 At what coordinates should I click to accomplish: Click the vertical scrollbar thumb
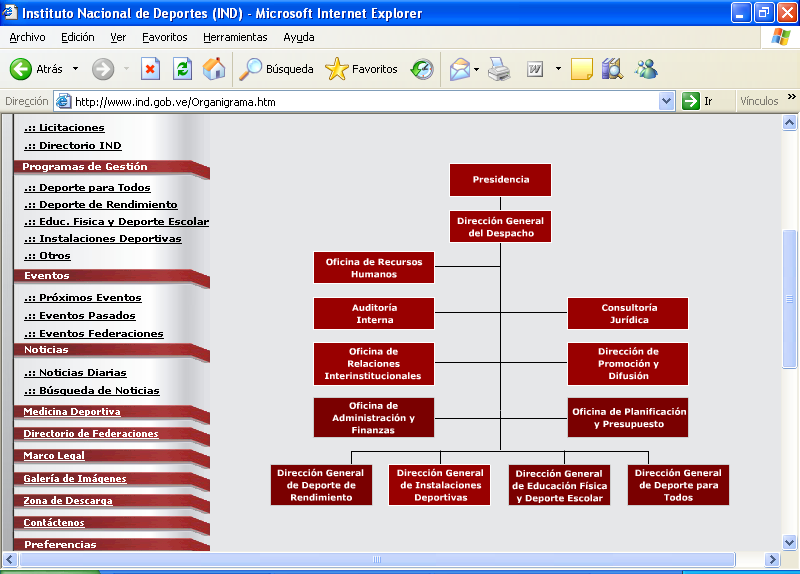pyautogui.click(x=789, y=299)
